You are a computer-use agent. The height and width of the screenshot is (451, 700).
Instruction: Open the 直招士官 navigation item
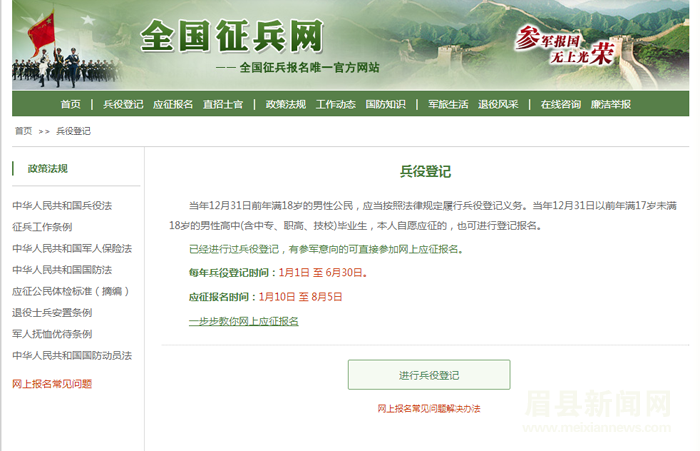pos(222,104)
